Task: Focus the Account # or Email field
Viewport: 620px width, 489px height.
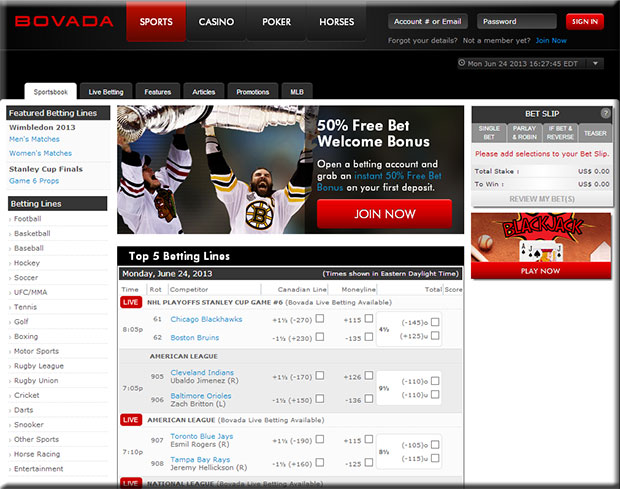Action: coord(427,21)
